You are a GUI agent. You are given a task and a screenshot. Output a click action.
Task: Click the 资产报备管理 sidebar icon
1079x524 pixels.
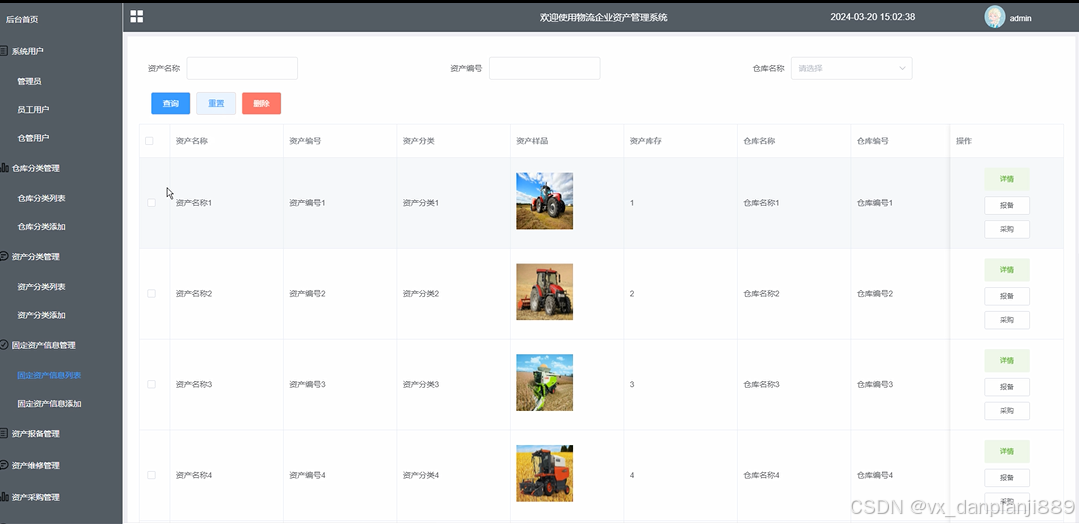click(x=4, y=434)
